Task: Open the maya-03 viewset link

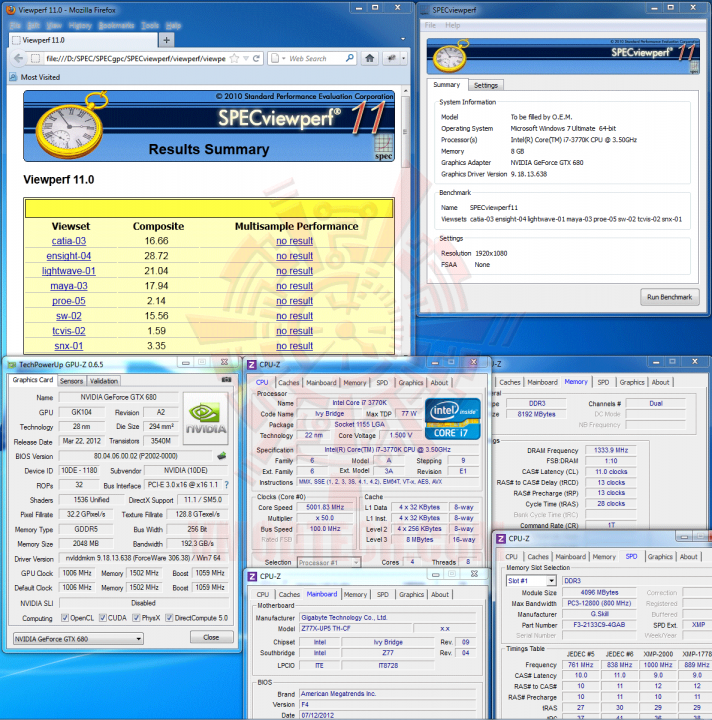Action: [69, 286]
